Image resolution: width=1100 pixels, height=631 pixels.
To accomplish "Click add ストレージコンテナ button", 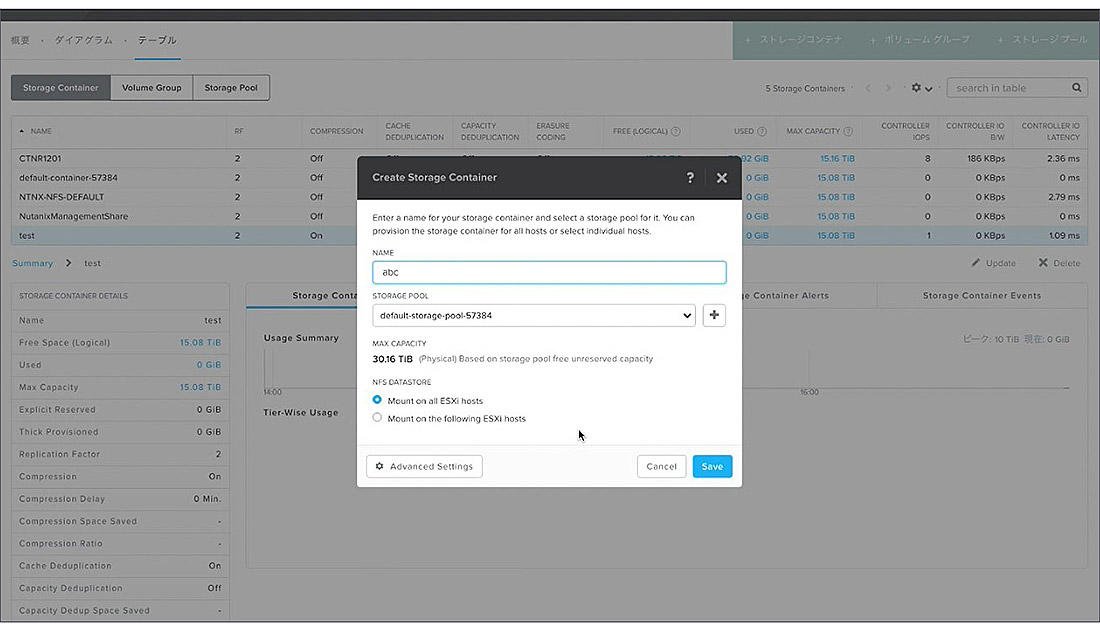I will [793, 40].
